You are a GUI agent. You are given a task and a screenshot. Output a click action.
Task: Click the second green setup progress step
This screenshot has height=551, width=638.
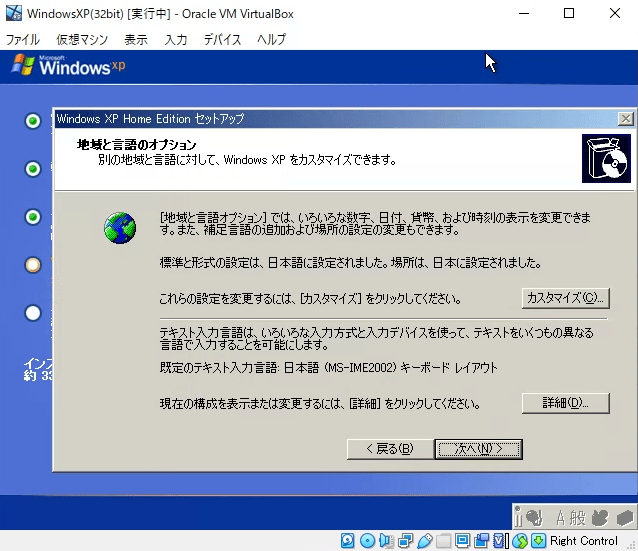[x=33, y=169]
